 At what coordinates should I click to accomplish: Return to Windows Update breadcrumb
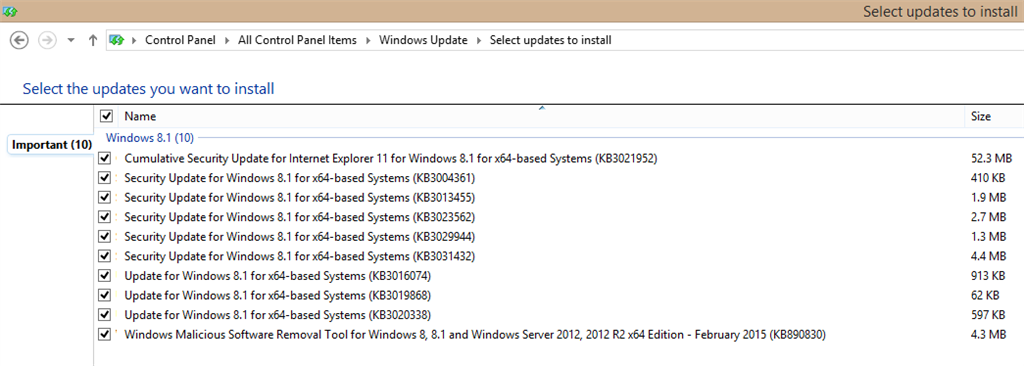coord(423,41)
